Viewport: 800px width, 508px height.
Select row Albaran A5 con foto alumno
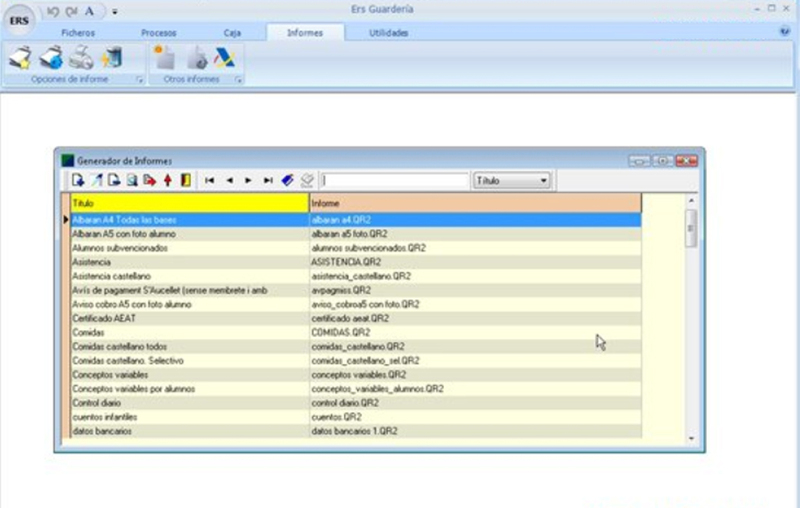356,234
